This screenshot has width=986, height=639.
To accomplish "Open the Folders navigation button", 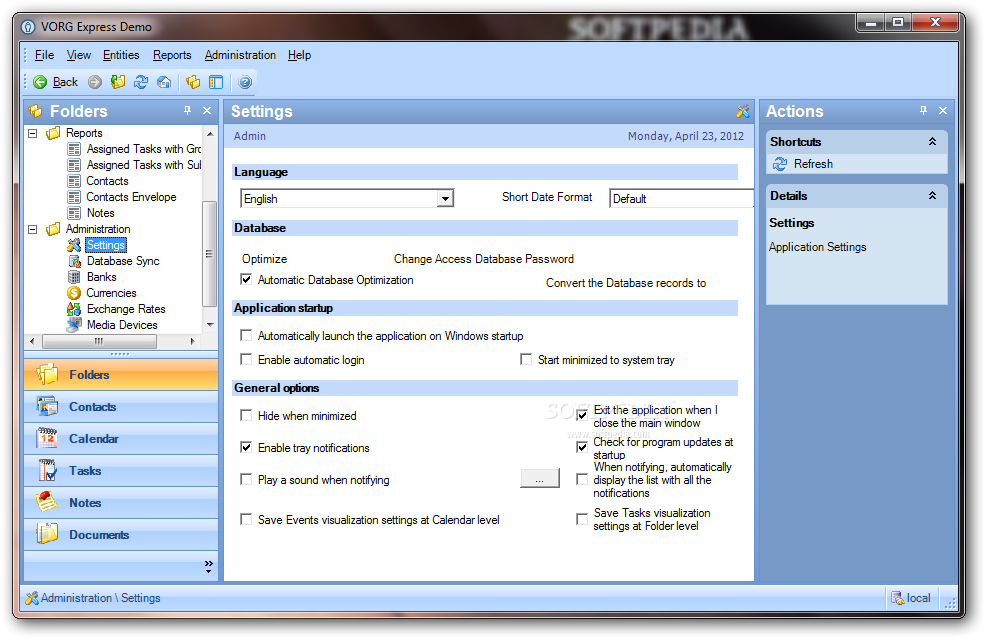I will pyautogui.click(x=121, y=375).
